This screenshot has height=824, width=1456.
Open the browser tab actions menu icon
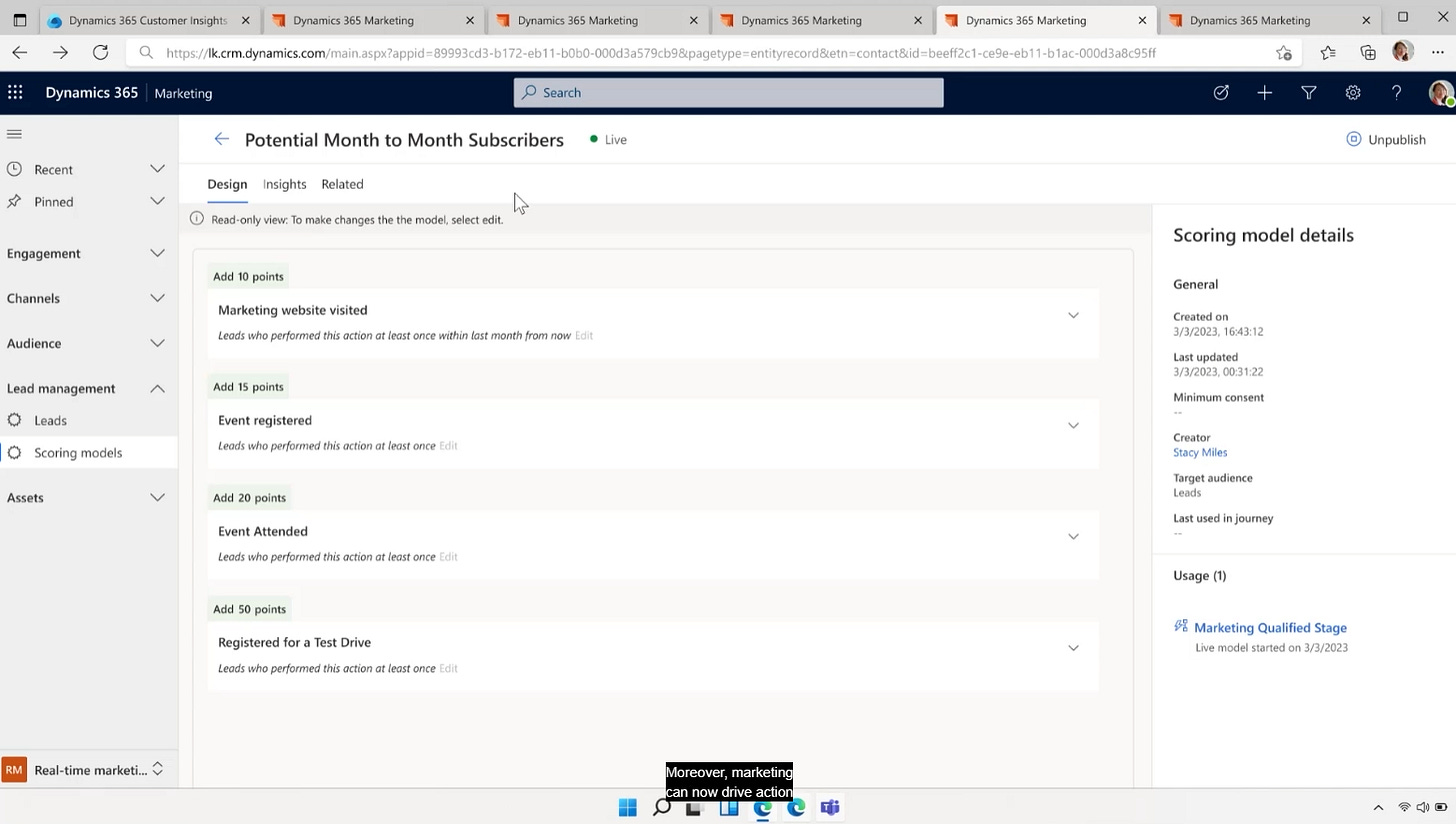click(19, 20)
